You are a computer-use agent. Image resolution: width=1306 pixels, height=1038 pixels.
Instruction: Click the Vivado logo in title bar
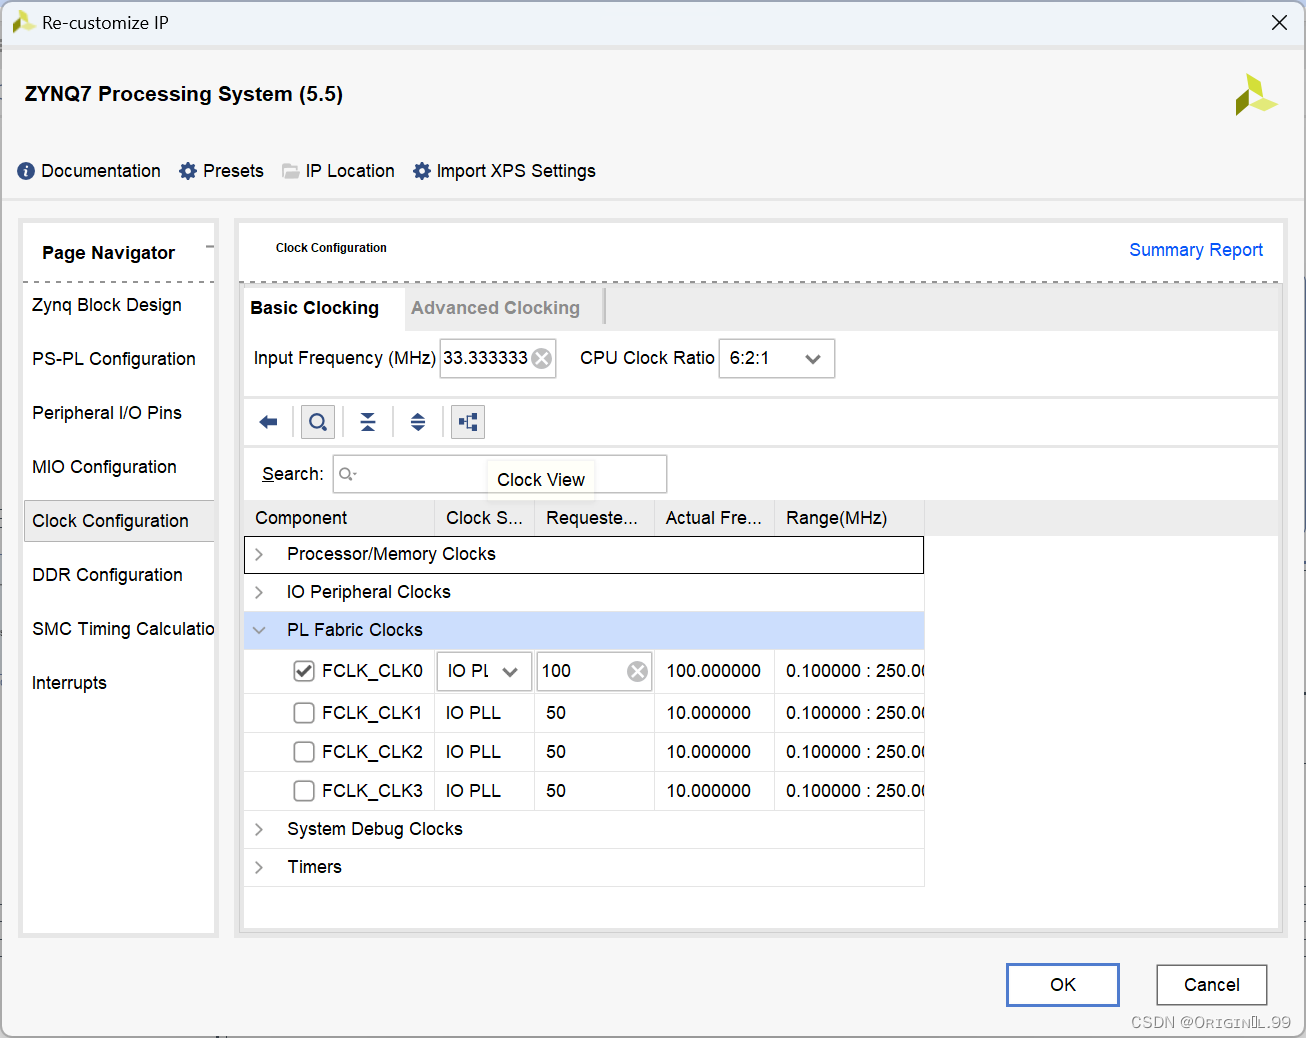23,22
